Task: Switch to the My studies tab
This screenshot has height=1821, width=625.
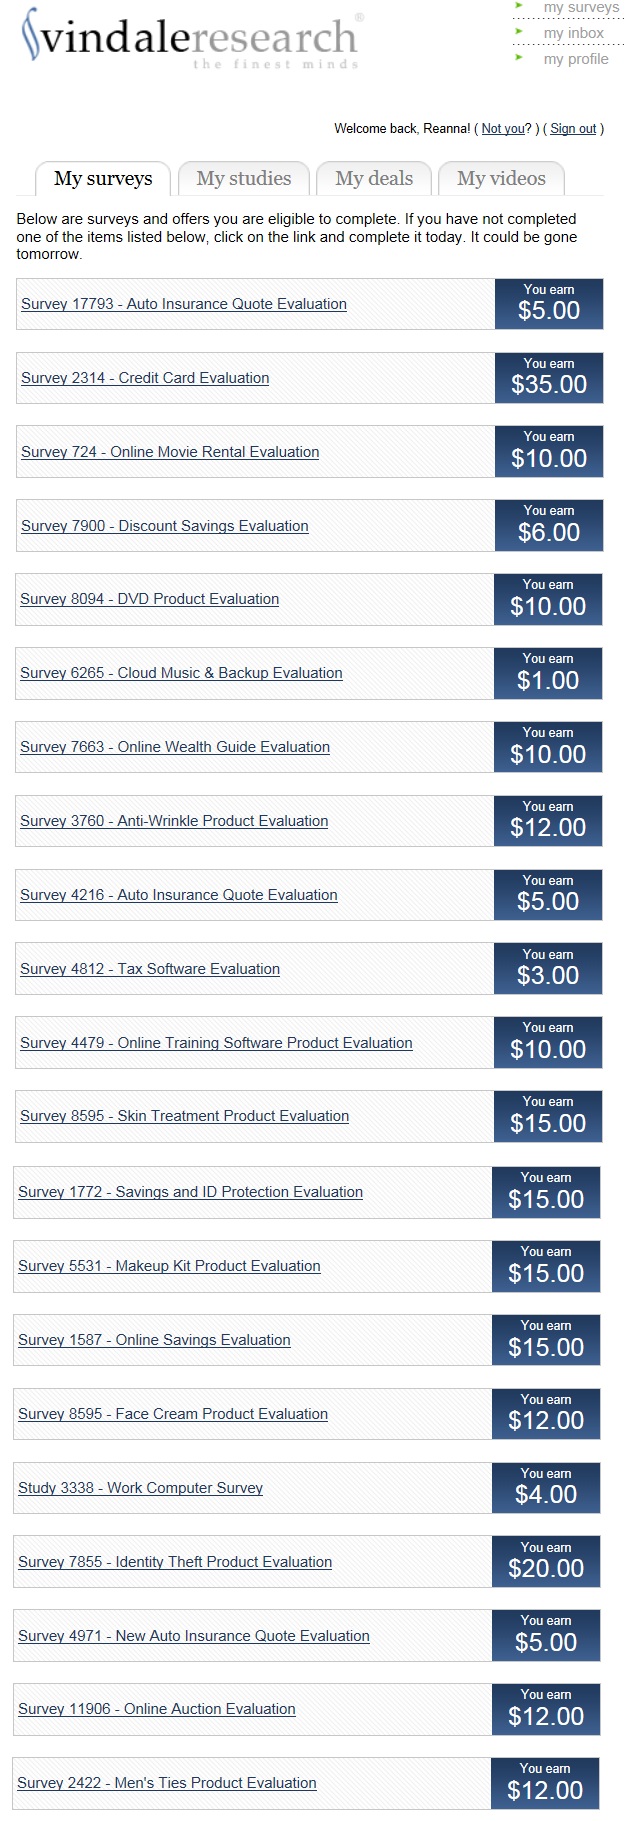Action: tap(244, 179)
